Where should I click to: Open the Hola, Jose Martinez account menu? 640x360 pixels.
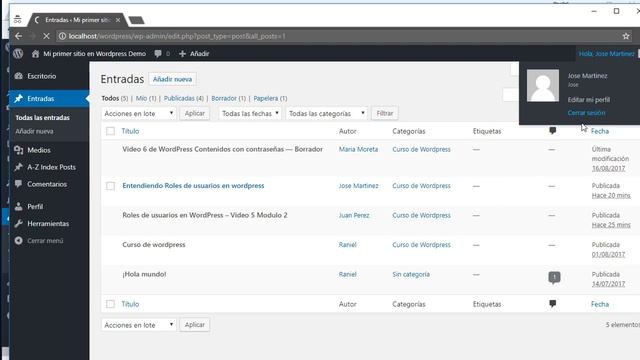click(607, 53)
